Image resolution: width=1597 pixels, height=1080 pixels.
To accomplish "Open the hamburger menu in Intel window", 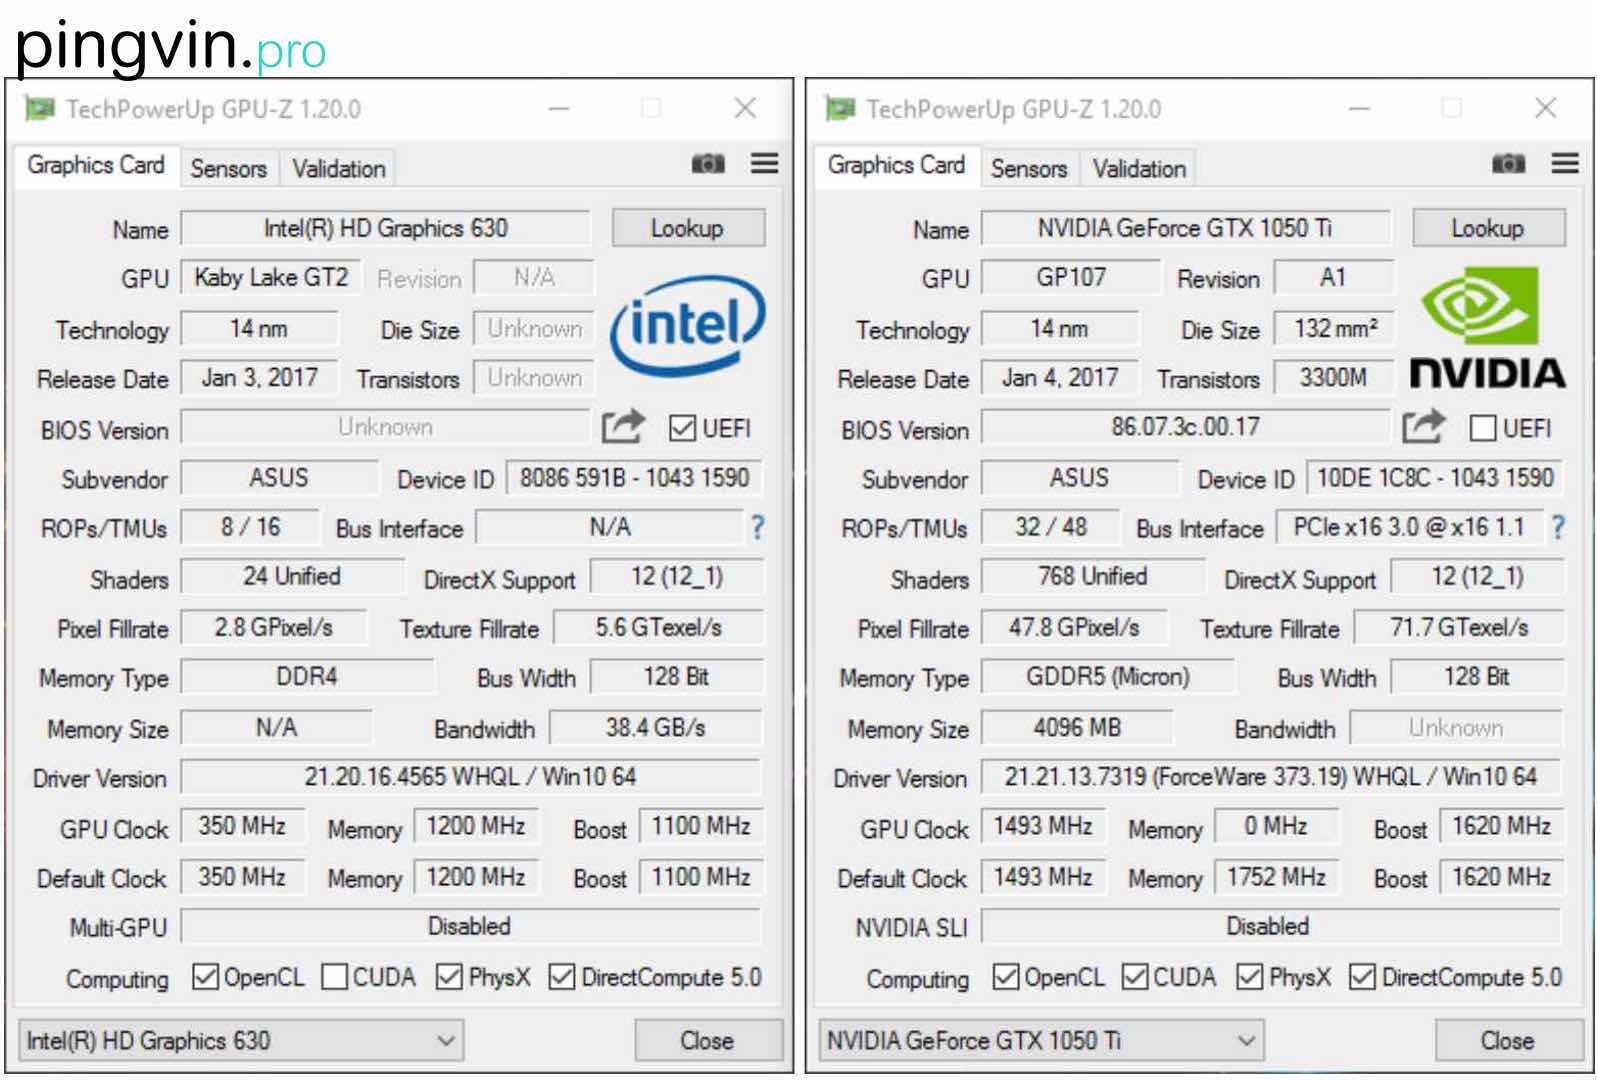I will click(765, 164).
